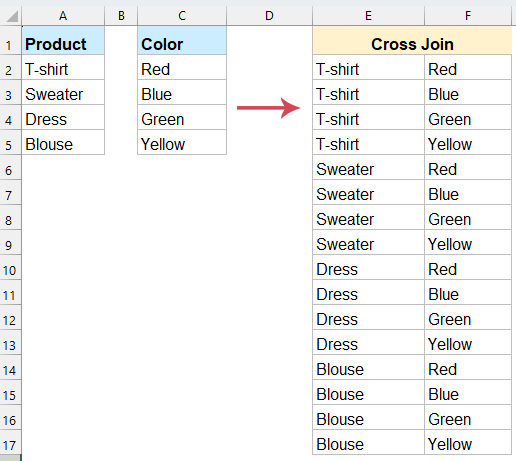The height and width of the screenshot is (461, 516).
Task: Select Sweater cell in column A
Action: click(x=63, y=92)
